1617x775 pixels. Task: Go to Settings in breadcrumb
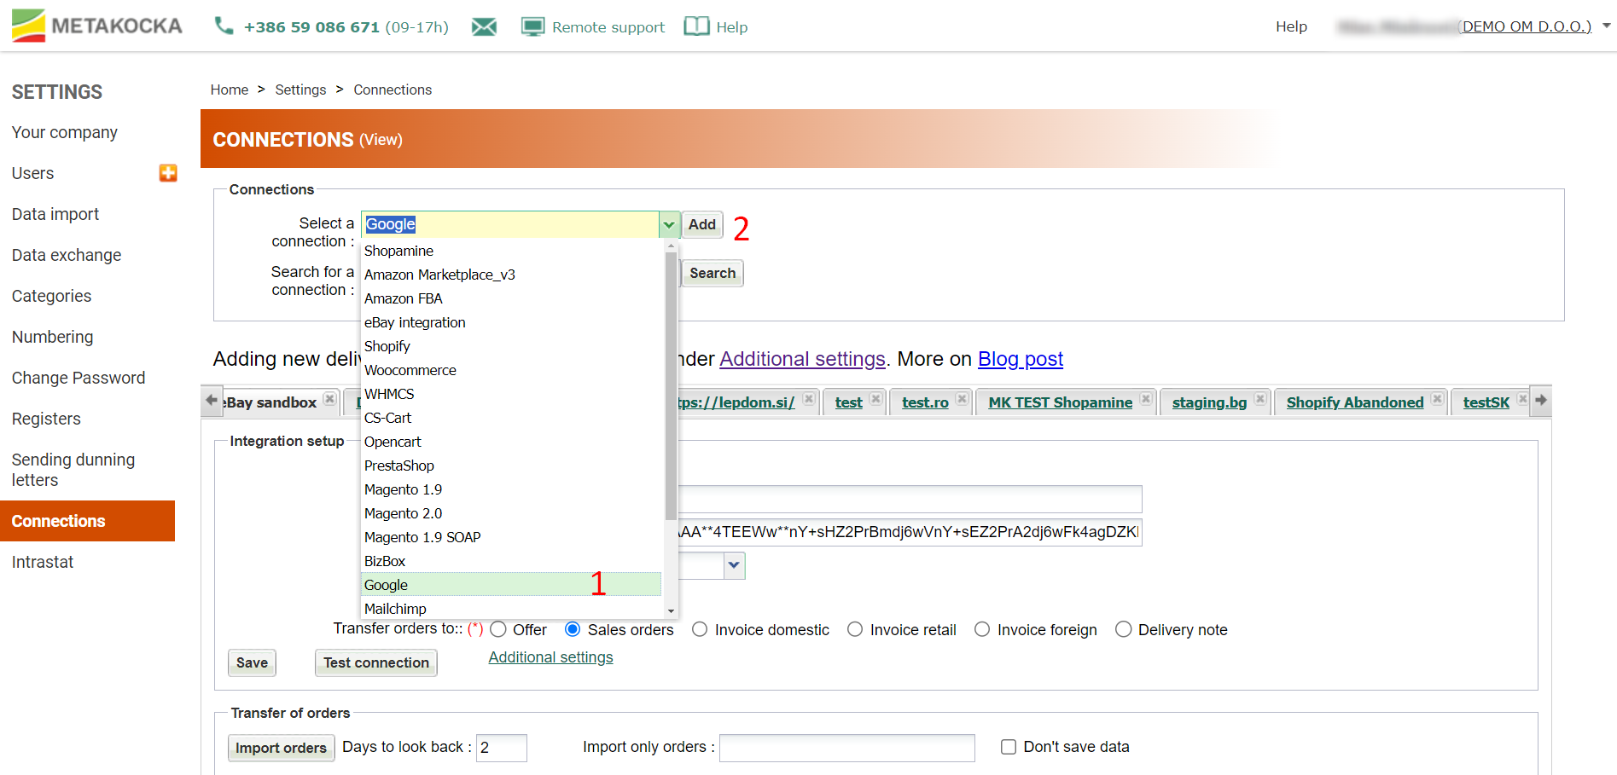tap(300, 90)
